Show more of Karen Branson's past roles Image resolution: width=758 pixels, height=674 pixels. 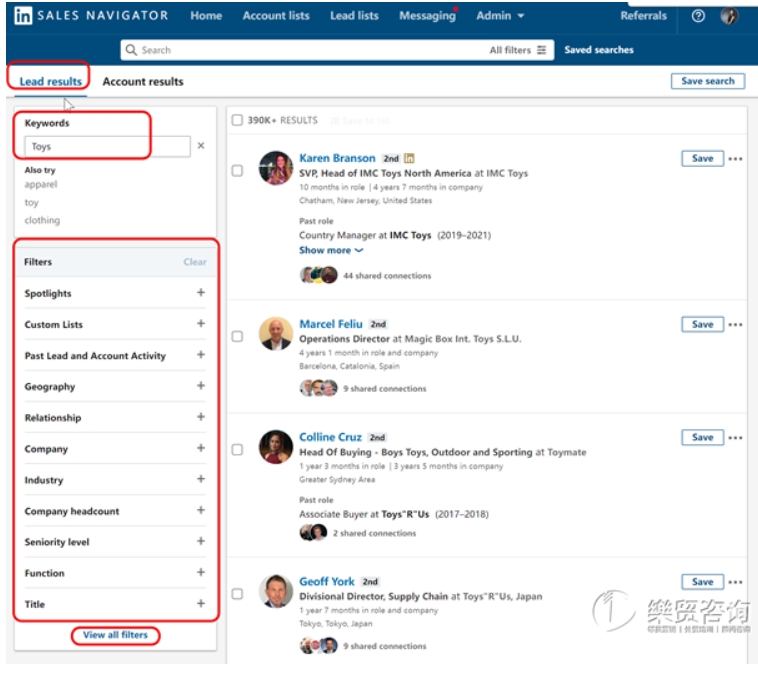pos(331,250)
